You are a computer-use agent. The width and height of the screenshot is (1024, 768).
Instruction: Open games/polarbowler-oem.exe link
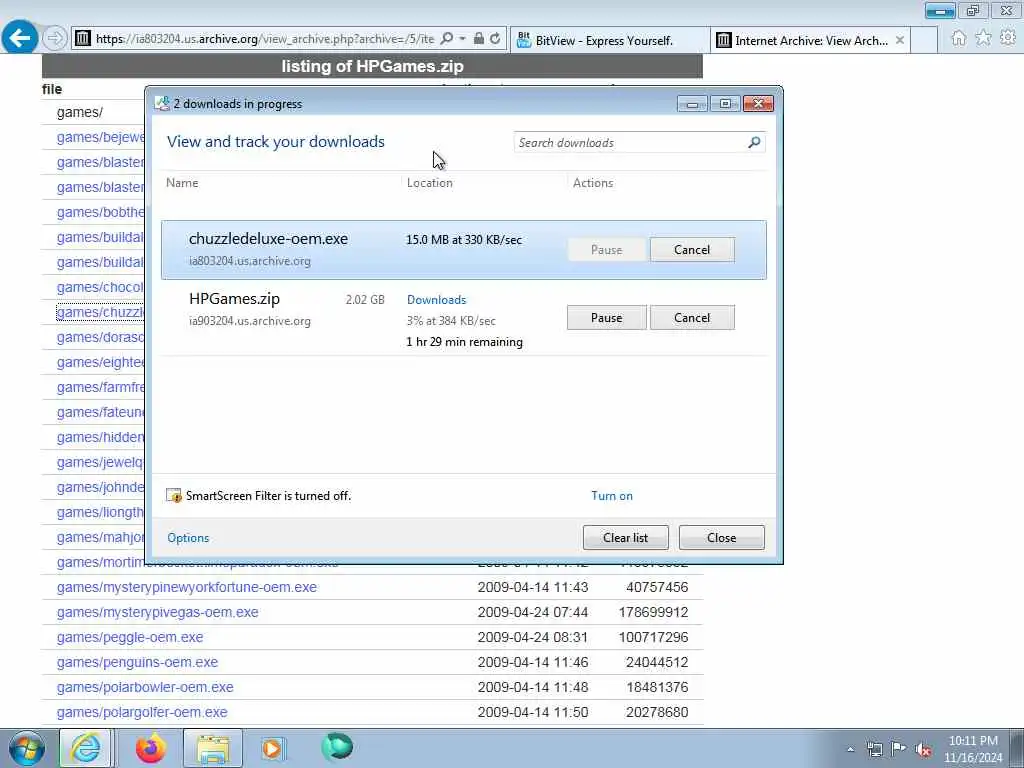[x=145, y=687]
